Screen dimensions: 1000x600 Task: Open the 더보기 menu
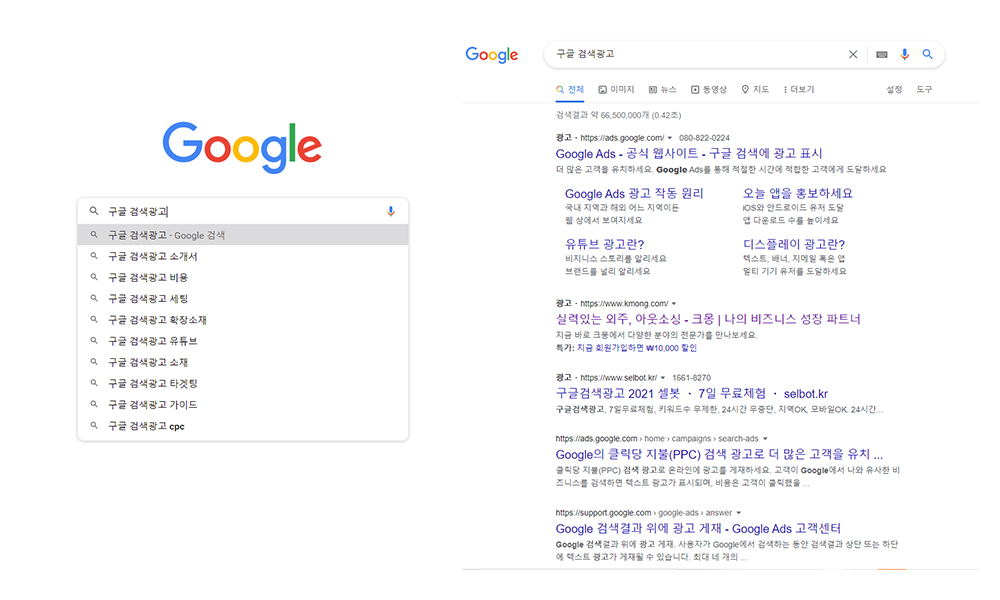tap(798, 90)
